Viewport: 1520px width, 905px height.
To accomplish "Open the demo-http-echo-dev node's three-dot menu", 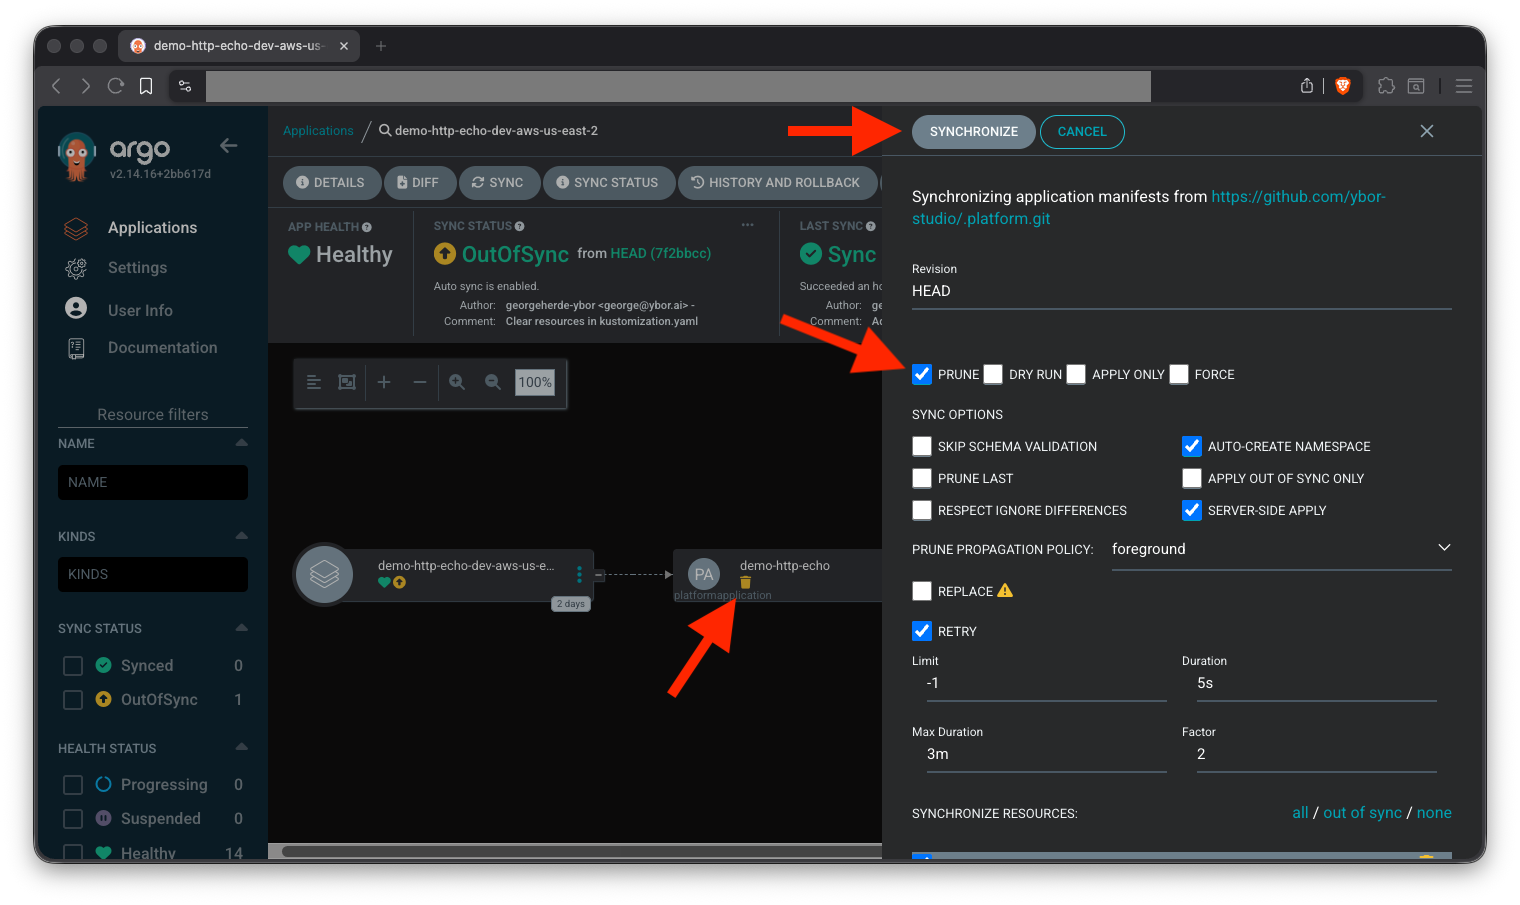I will 579,574.
